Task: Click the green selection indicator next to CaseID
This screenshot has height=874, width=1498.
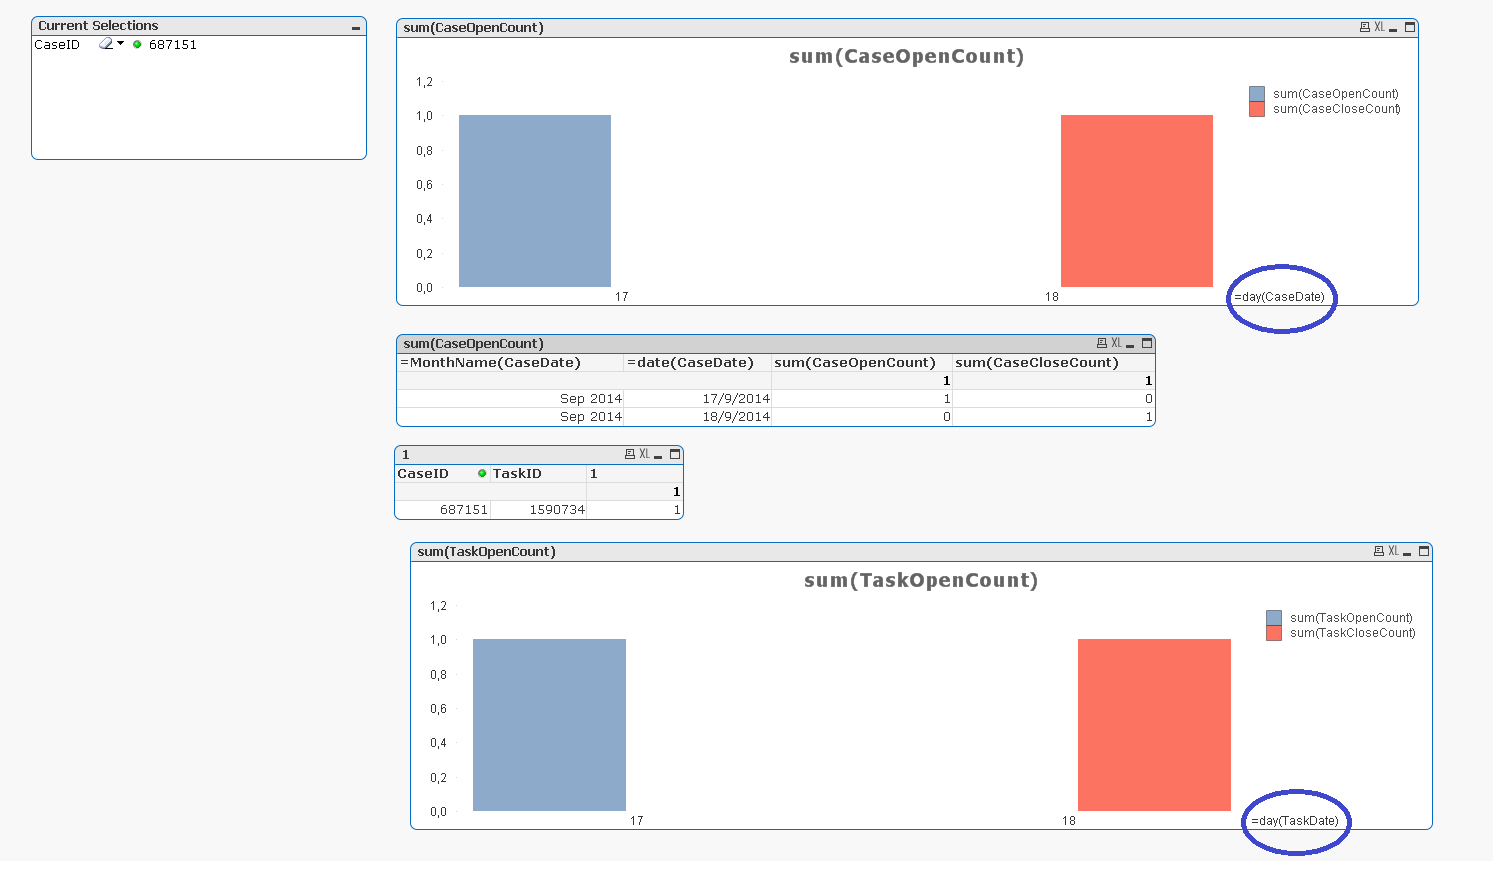Action: 137,44
